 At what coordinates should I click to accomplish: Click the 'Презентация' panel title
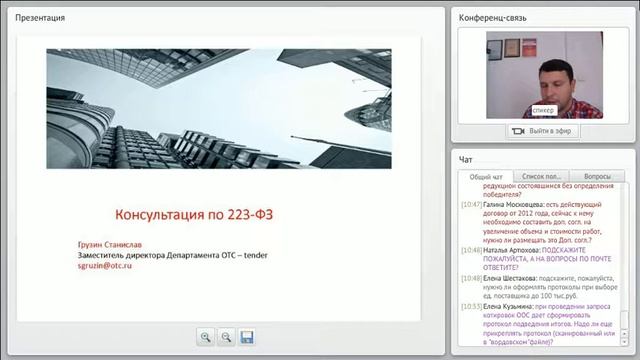[40, 18]
